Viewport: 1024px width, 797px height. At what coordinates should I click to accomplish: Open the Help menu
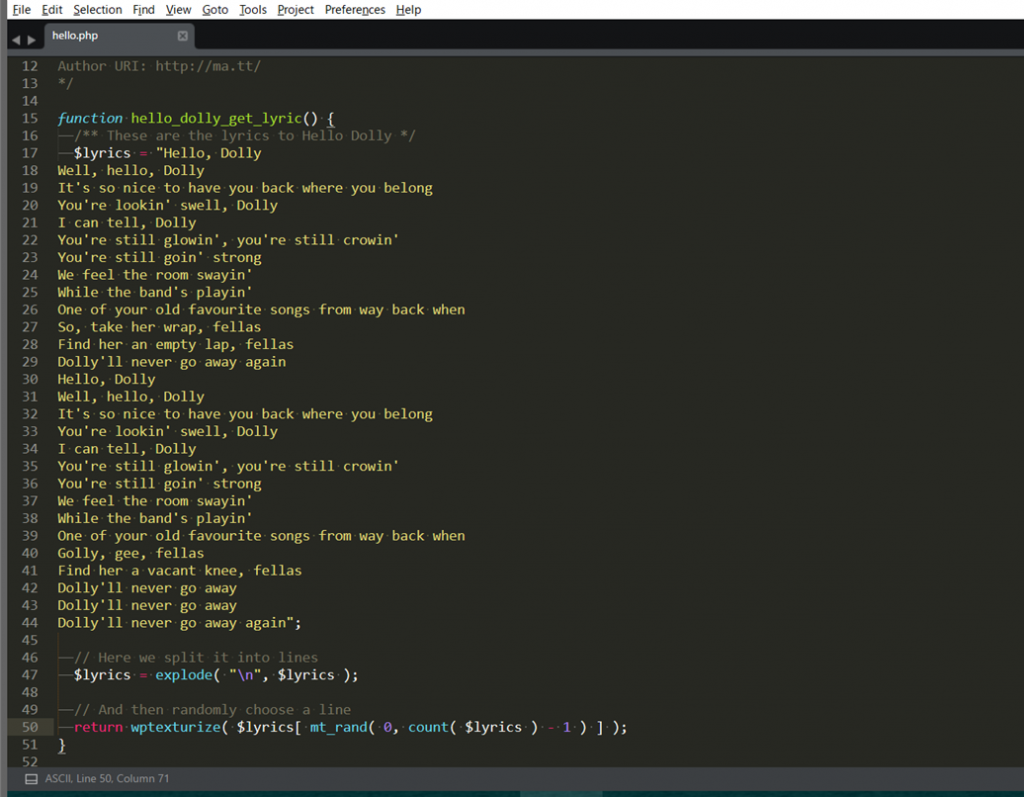[408, 10]
